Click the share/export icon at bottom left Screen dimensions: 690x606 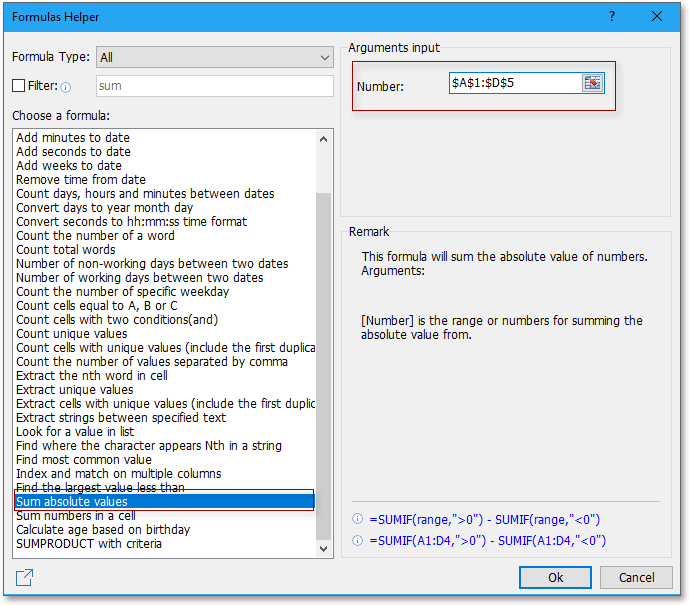pyautogui.click(x=25, y=577)
